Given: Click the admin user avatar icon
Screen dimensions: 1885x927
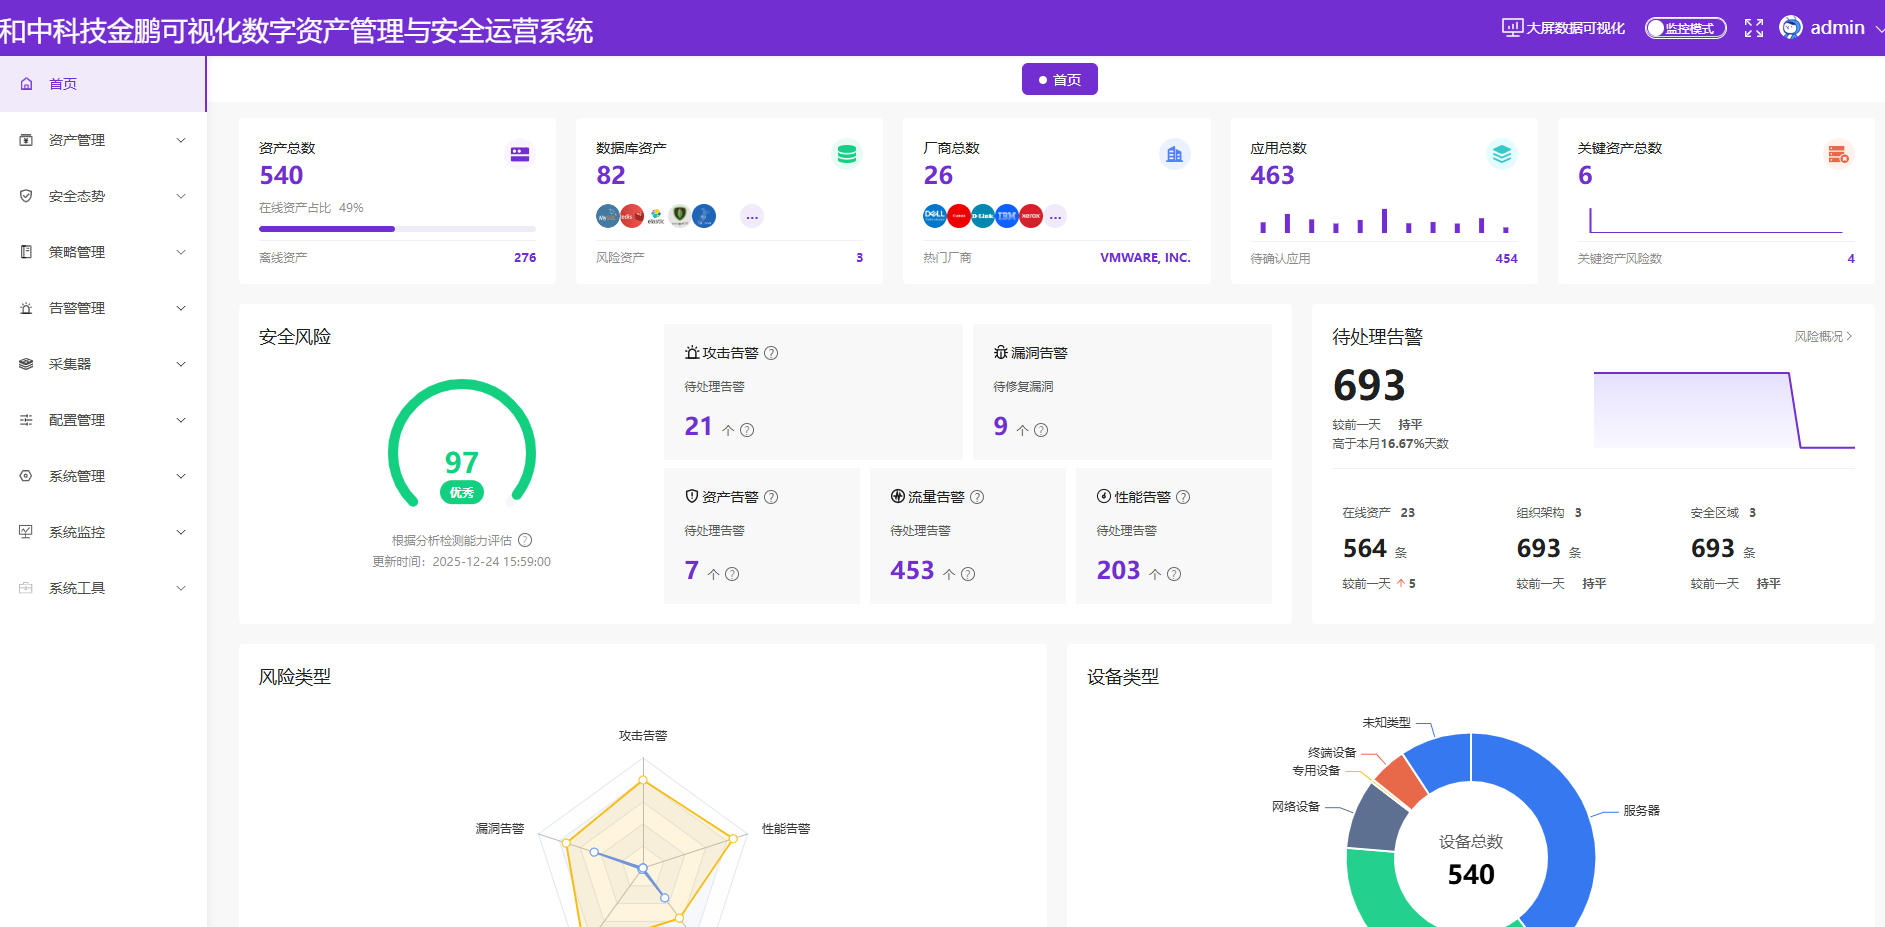Looking at the screenshot, I should [1790, 28].
